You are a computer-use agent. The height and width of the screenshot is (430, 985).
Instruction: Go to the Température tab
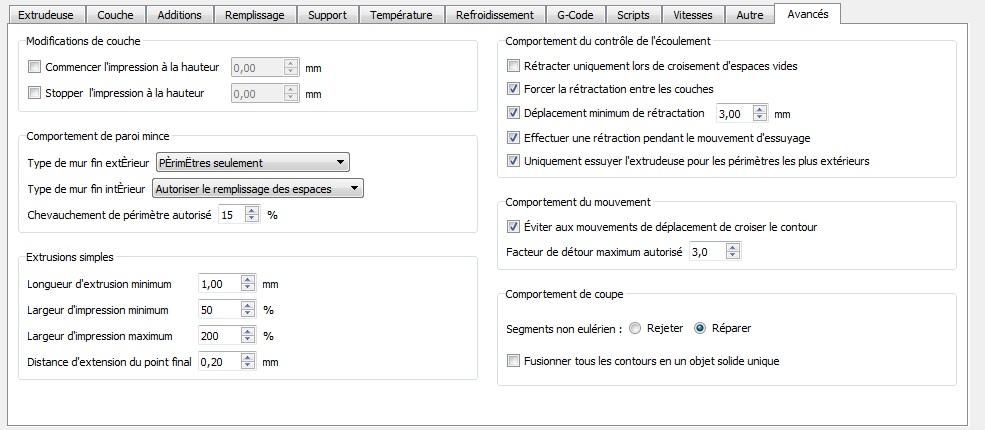click(x=401, y=15)
